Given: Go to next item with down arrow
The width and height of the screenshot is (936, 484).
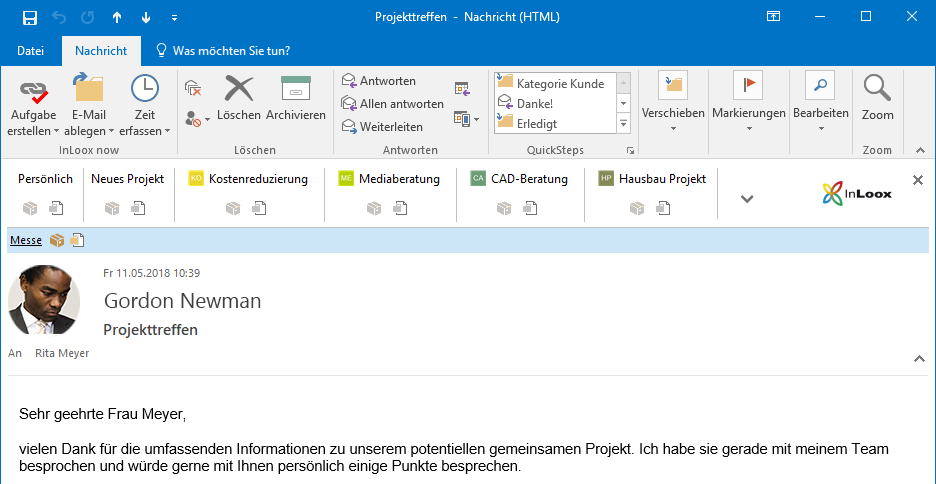Looking at the screenshot, I should click(x=146, y=18).
